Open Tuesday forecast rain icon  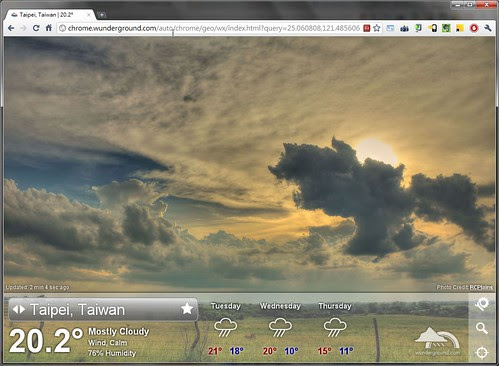coord(225,327)
